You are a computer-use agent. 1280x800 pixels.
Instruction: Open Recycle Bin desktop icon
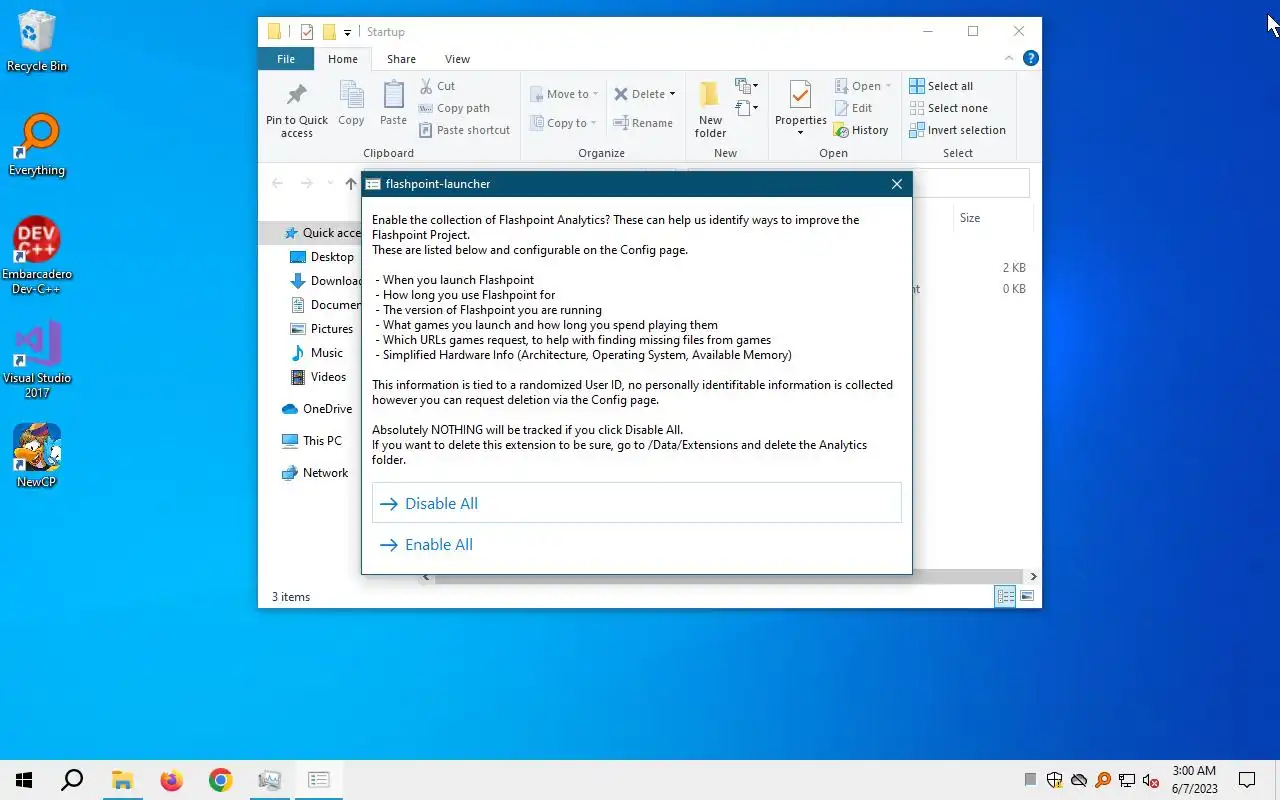tap(37, 42)
